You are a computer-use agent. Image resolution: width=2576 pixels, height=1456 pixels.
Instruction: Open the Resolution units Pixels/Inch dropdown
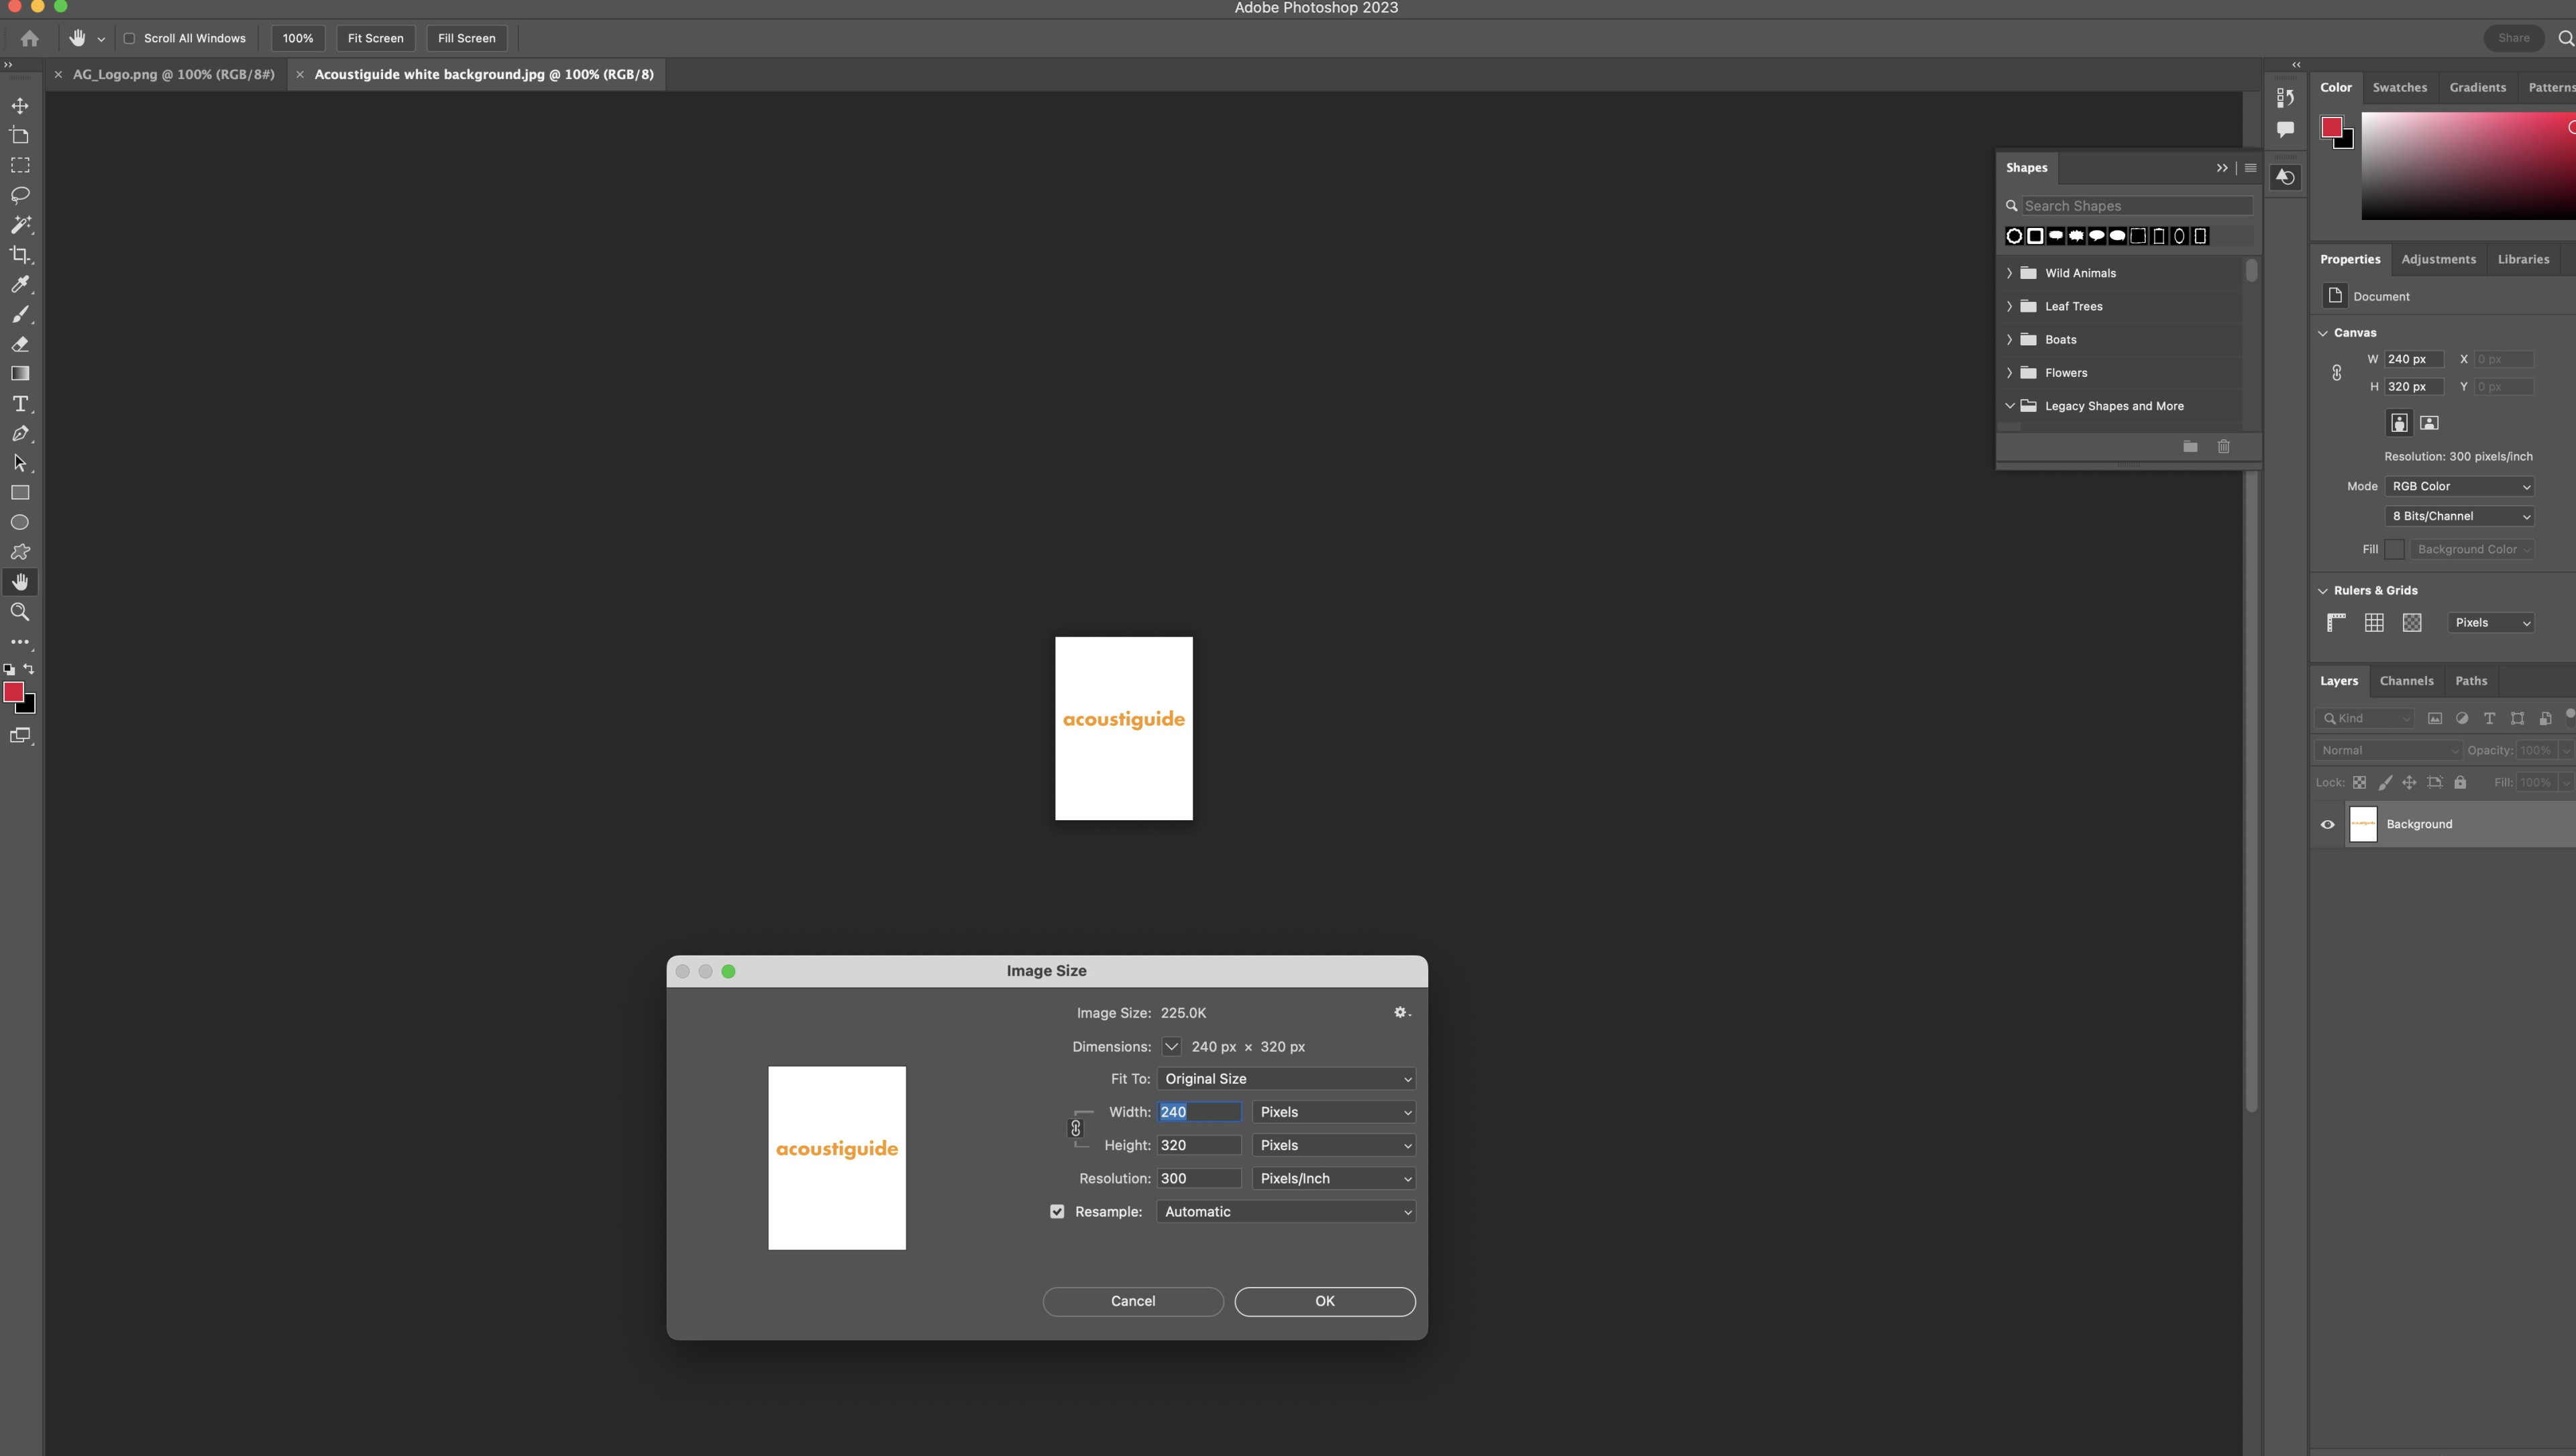click(1334, 1178)
